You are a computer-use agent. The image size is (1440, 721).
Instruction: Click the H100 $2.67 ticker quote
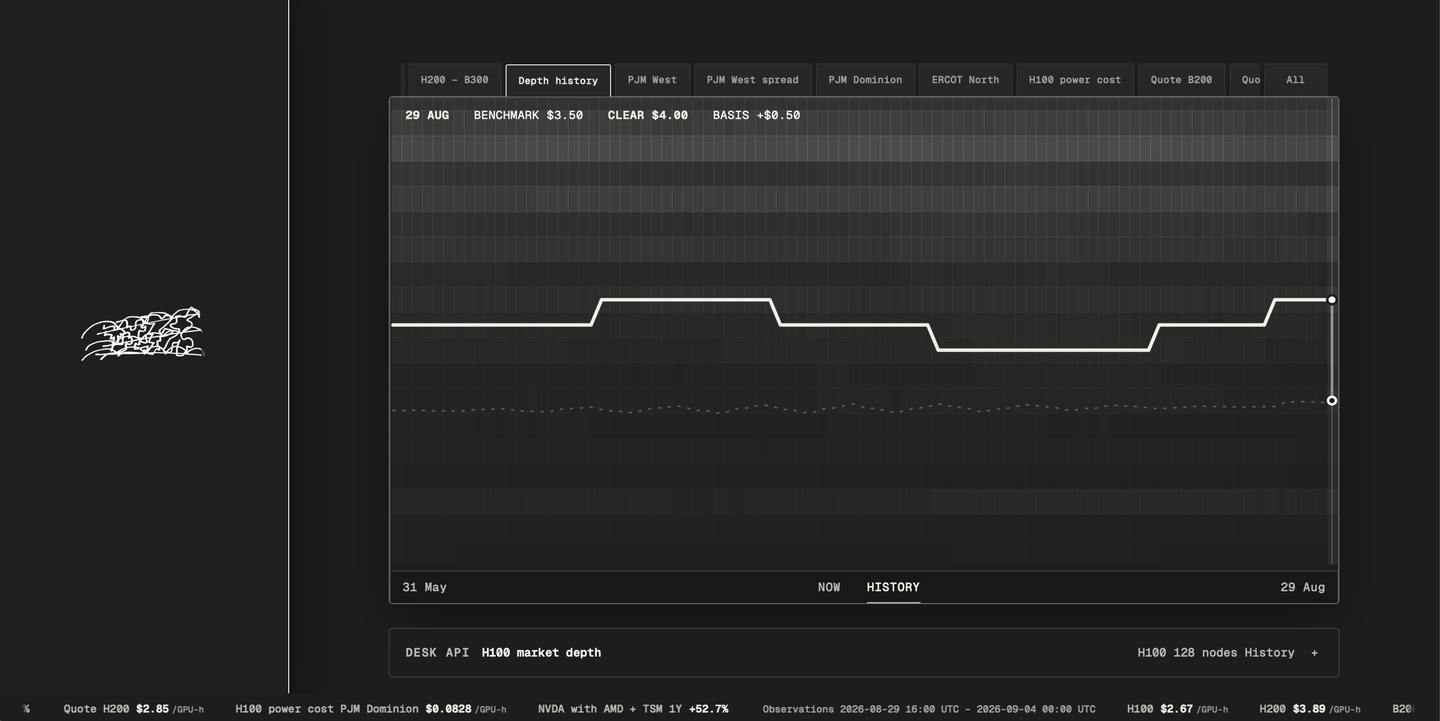[x=1178, y=709]
